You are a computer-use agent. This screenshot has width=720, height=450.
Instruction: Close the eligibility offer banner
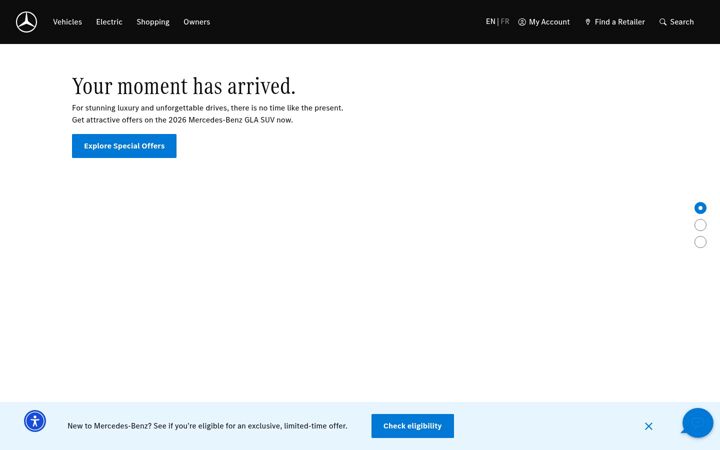click(648, 427)
